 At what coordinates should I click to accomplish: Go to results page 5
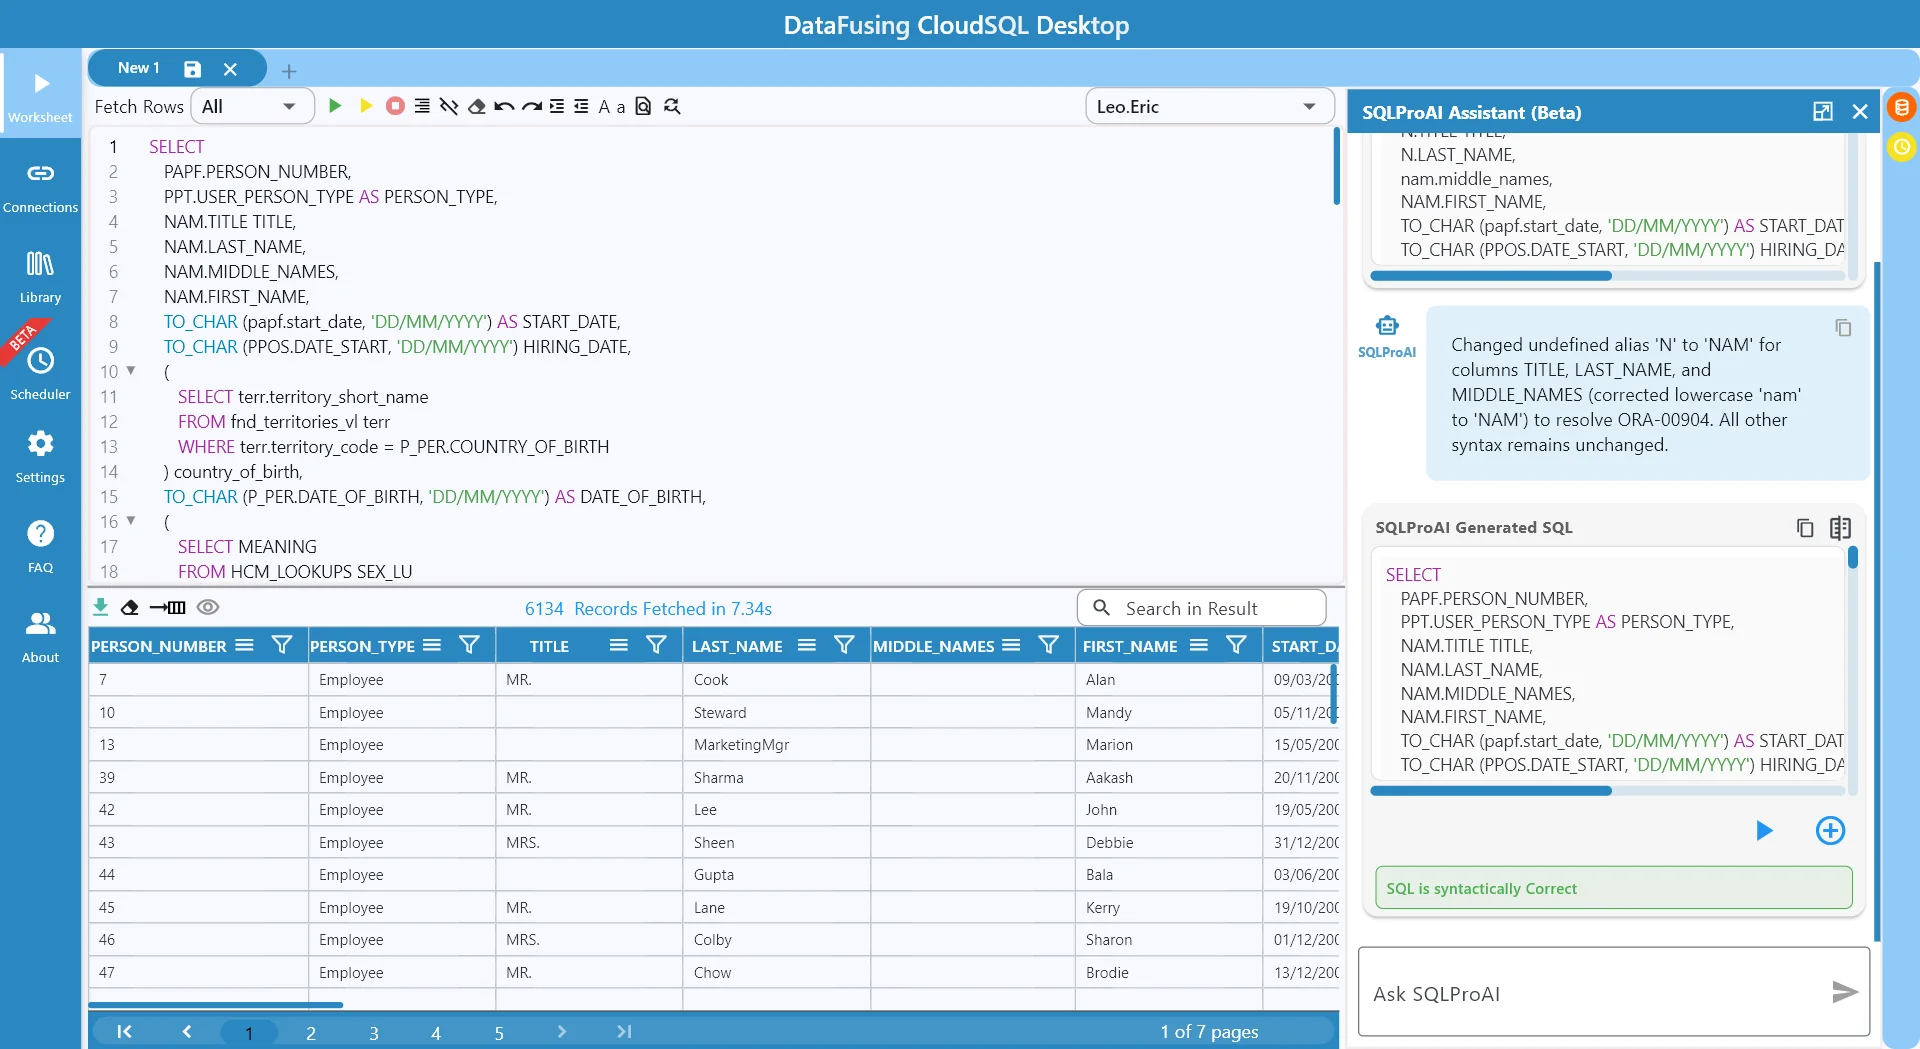point(499,1033)
